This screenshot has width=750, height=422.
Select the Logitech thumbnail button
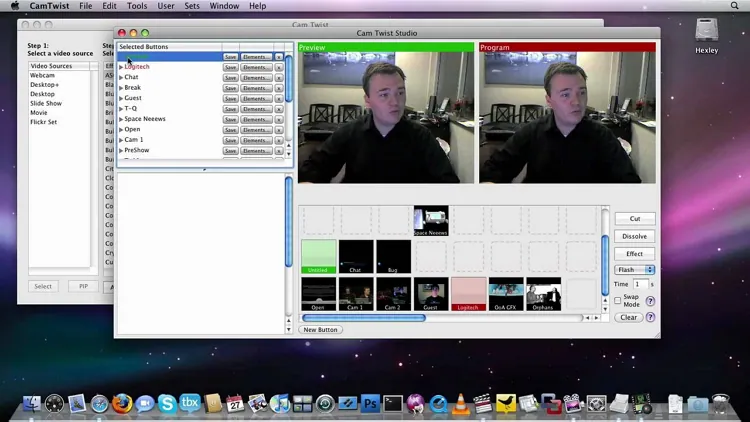point(468,294)
